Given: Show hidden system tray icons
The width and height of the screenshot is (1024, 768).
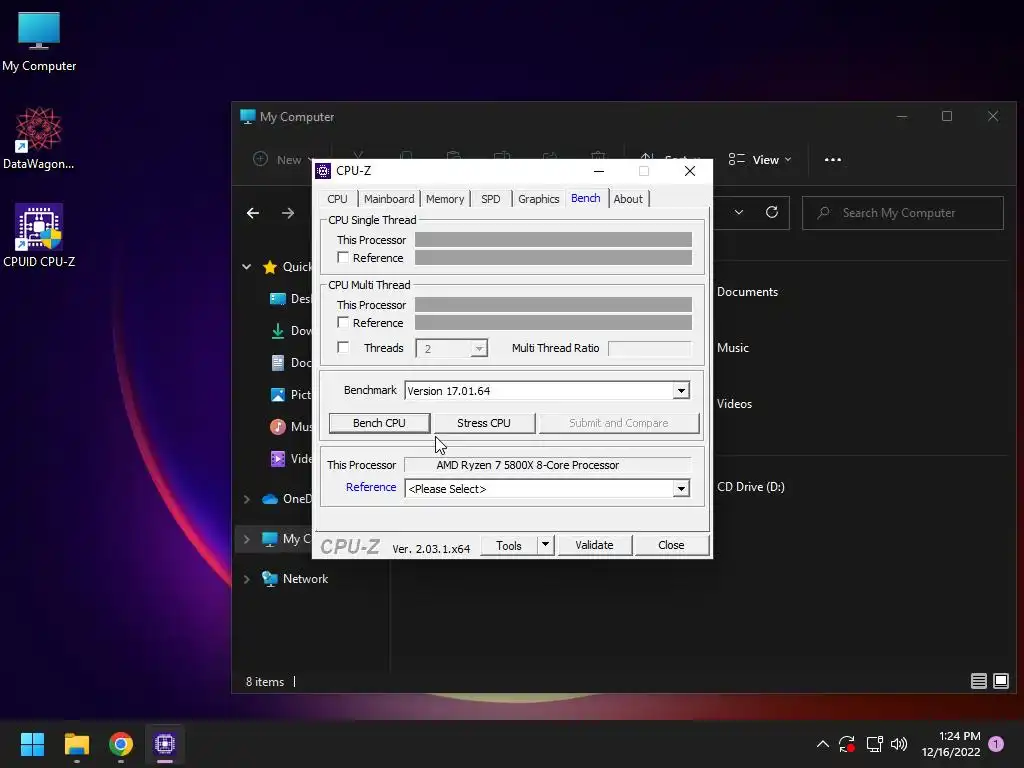Looking at the screenshot, I should 823,744.
